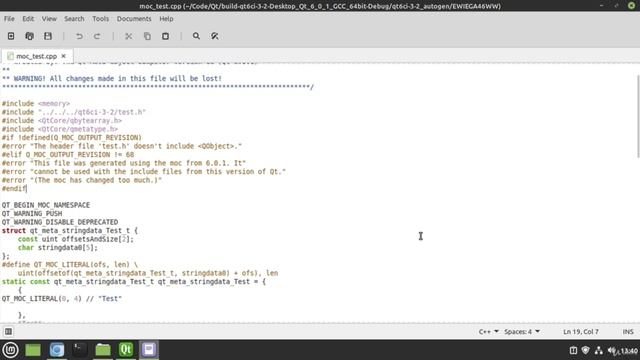This screenshot has width=640, height=360.
Task: Click '#if !defined(Q_MOC_OUTPUT_REVISION)' line
Action: coord(72,138)
